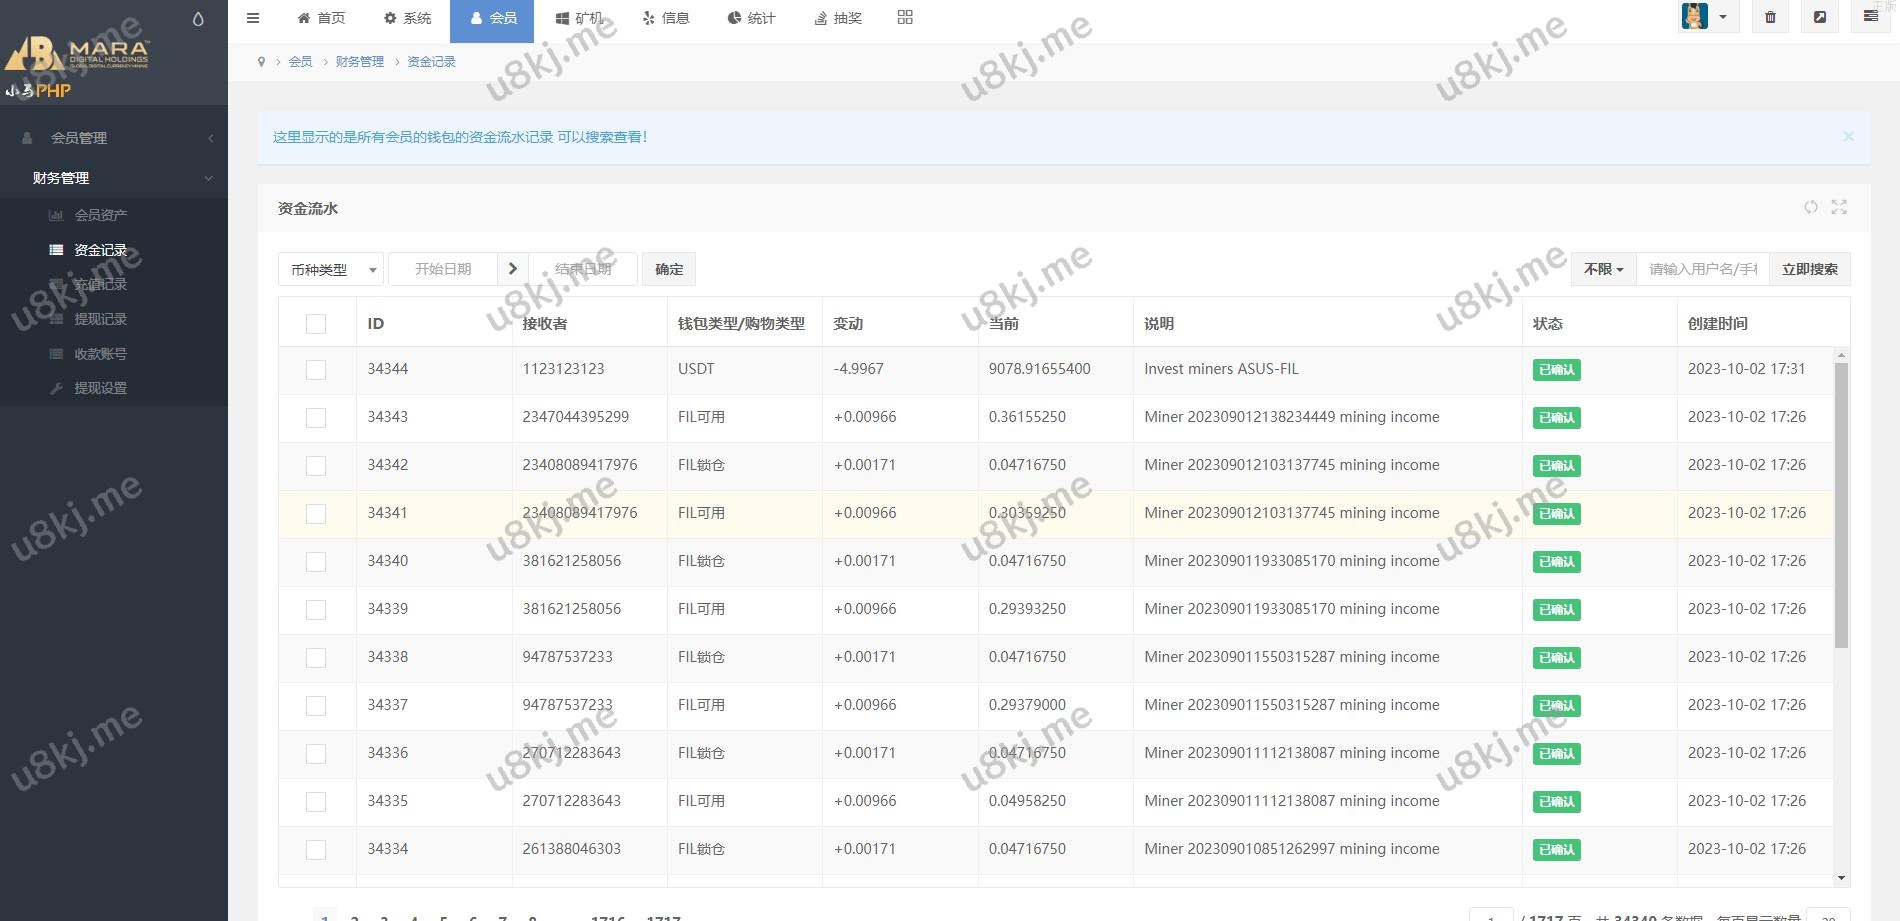Open the 币种类型 dropdown

[330, 270]
